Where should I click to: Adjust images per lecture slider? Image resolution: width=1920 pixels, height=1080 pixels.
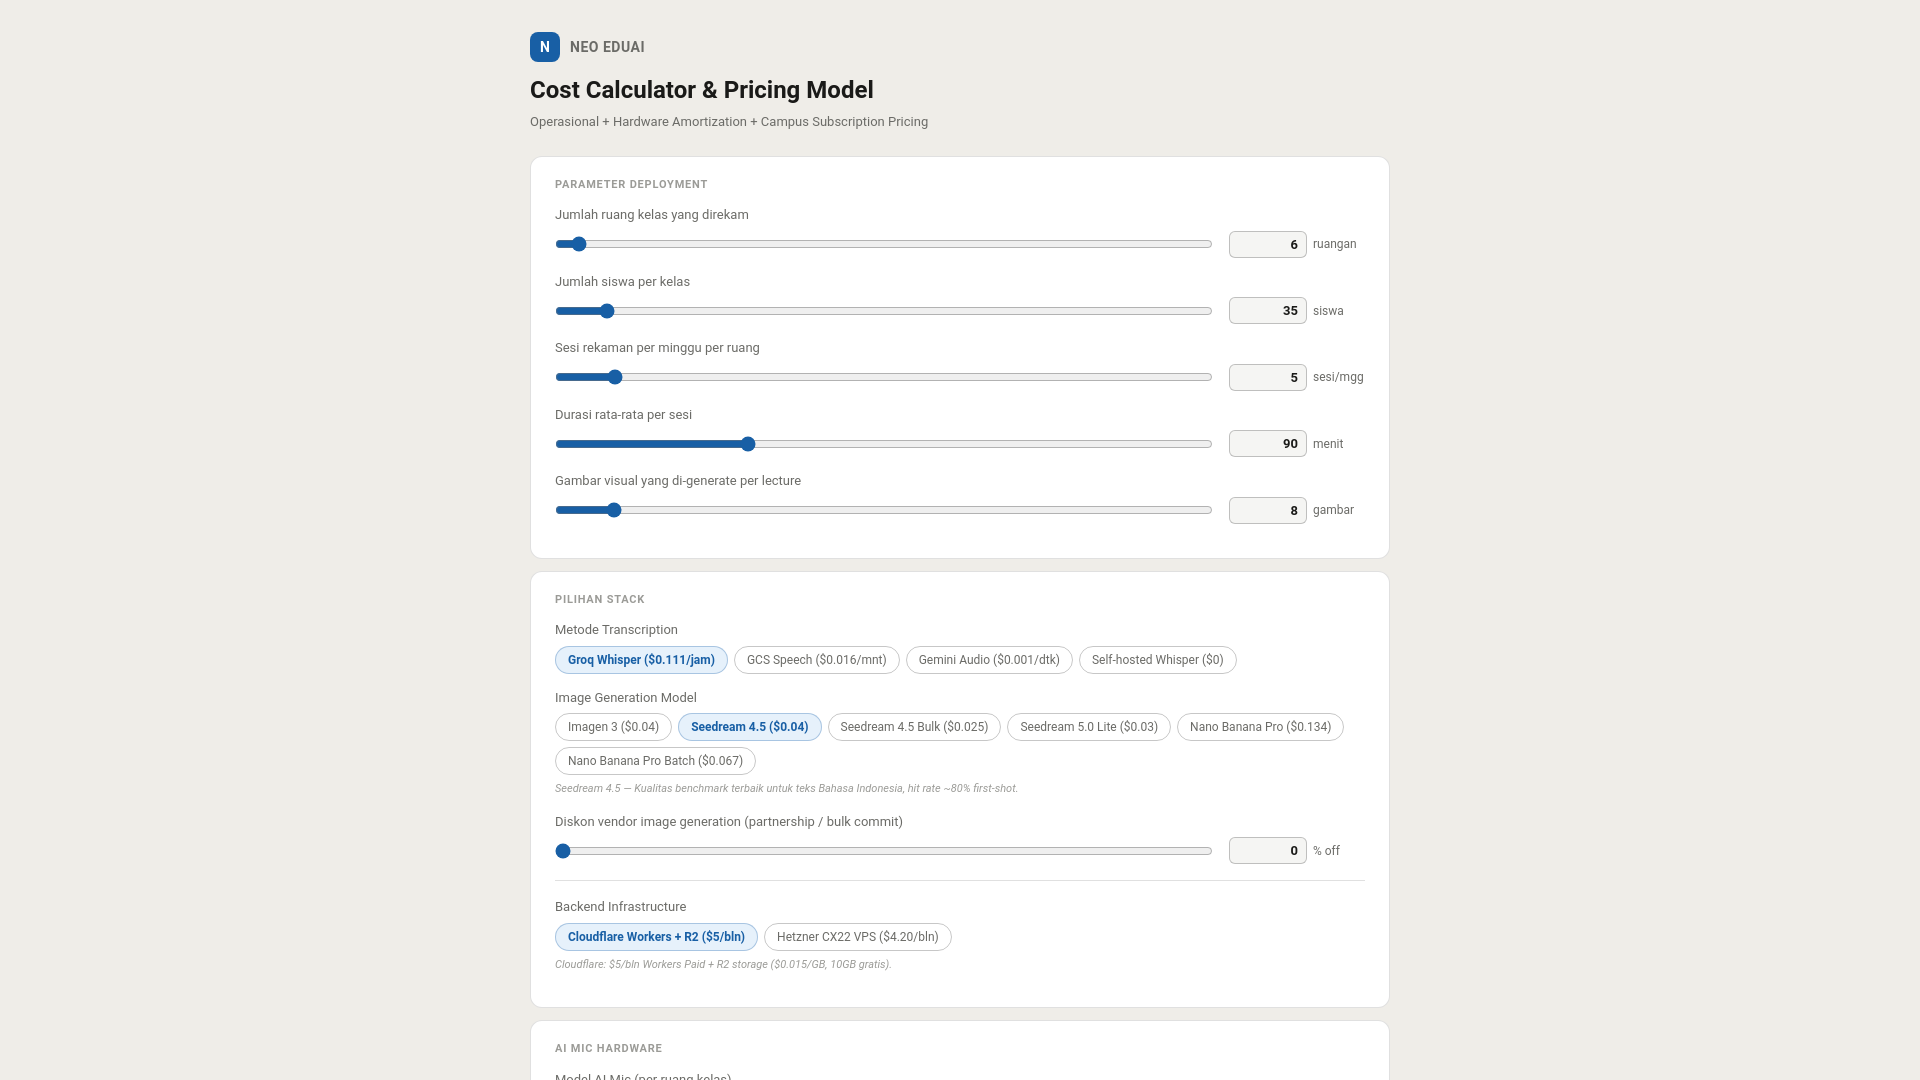click(x=884, y=510)
